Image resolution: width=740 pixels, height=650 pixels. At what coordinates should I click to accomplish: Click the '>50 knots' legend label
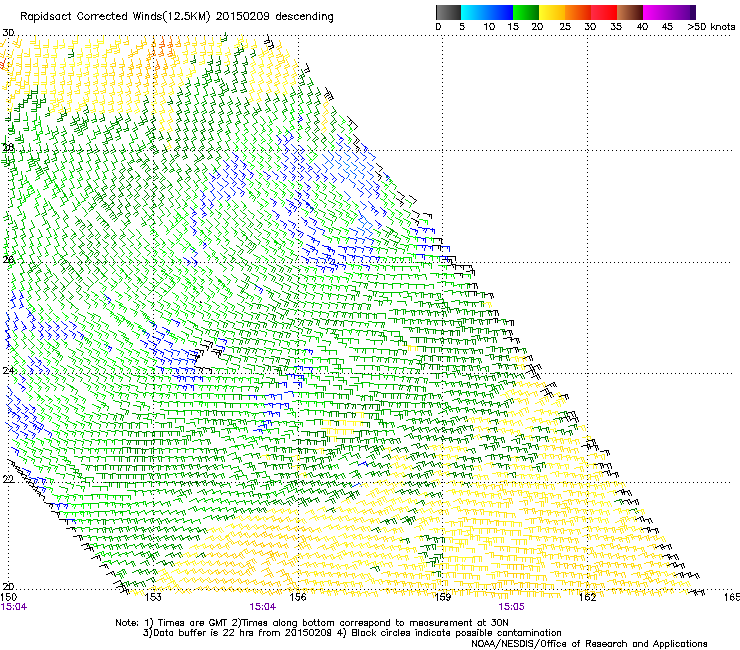711,27
